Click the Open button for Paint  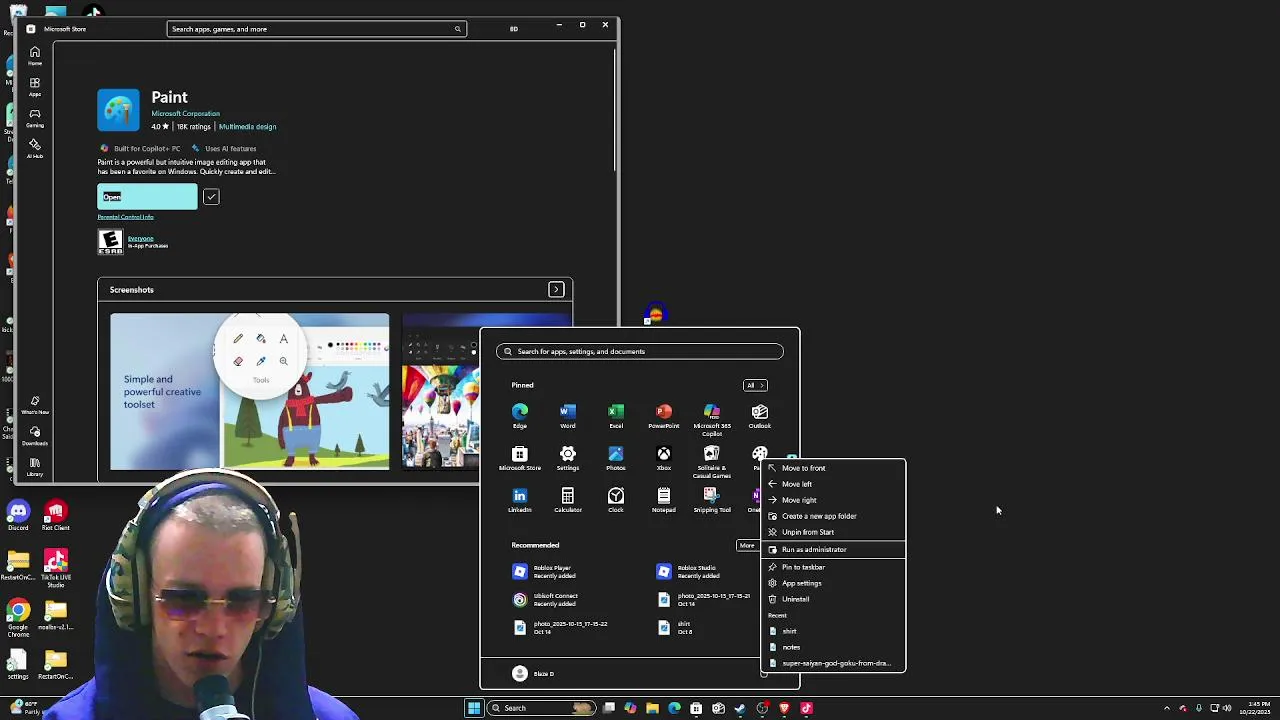pos(147,197)
